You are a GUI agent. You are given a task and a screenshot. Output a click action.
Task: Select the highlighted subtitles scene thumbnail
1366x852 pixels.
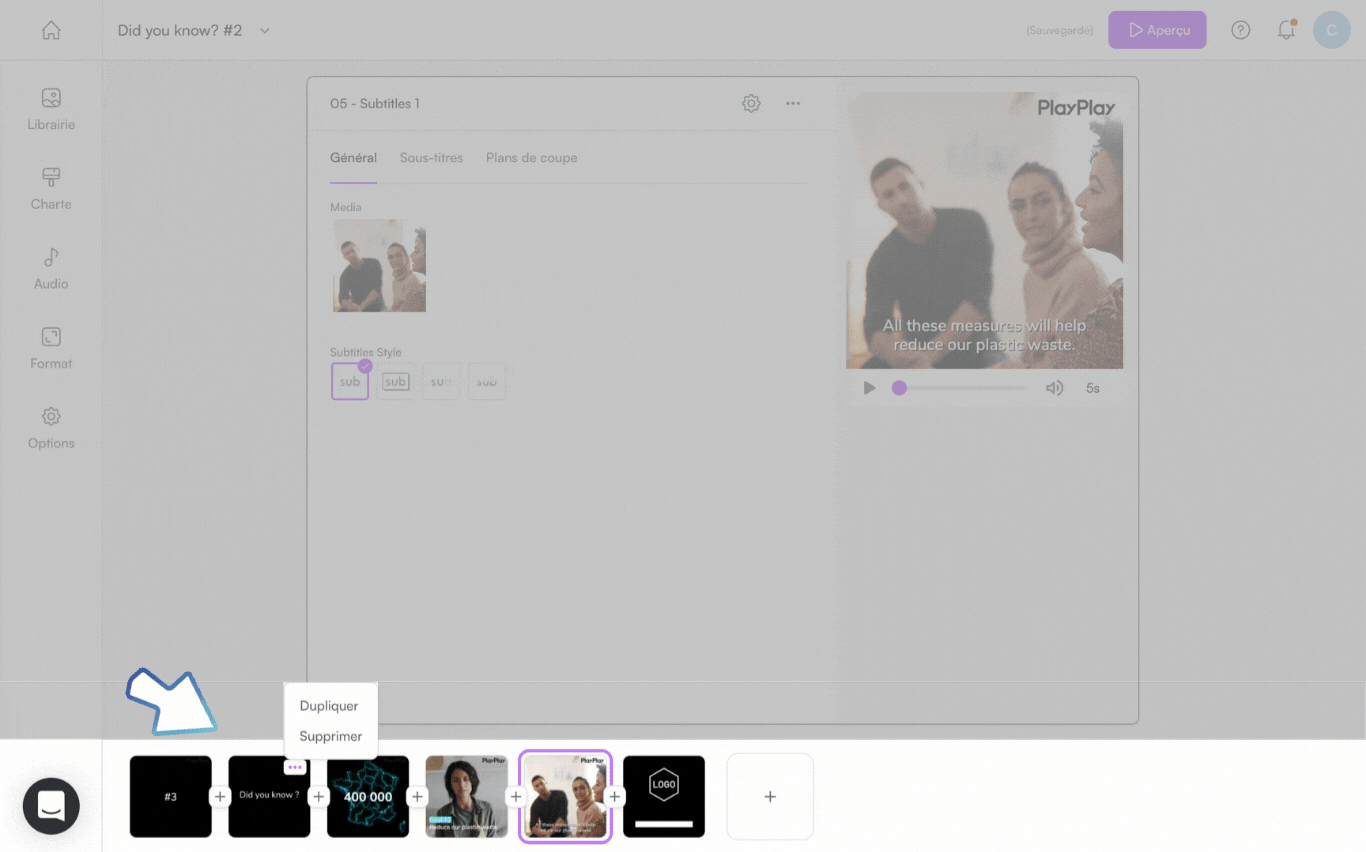[x=565, y=797]
